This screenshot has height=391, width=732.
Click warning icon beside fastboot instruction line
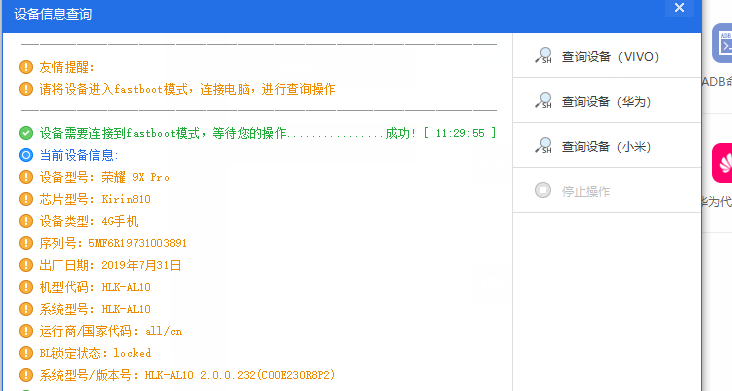(26, 89)
